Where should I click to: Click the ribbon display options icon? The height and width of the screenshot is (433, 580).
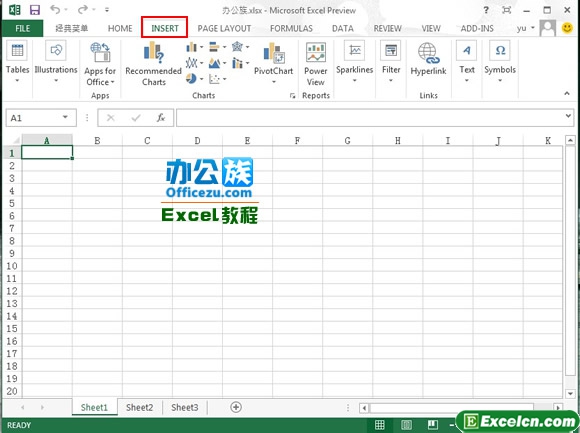tap(507, 10)
